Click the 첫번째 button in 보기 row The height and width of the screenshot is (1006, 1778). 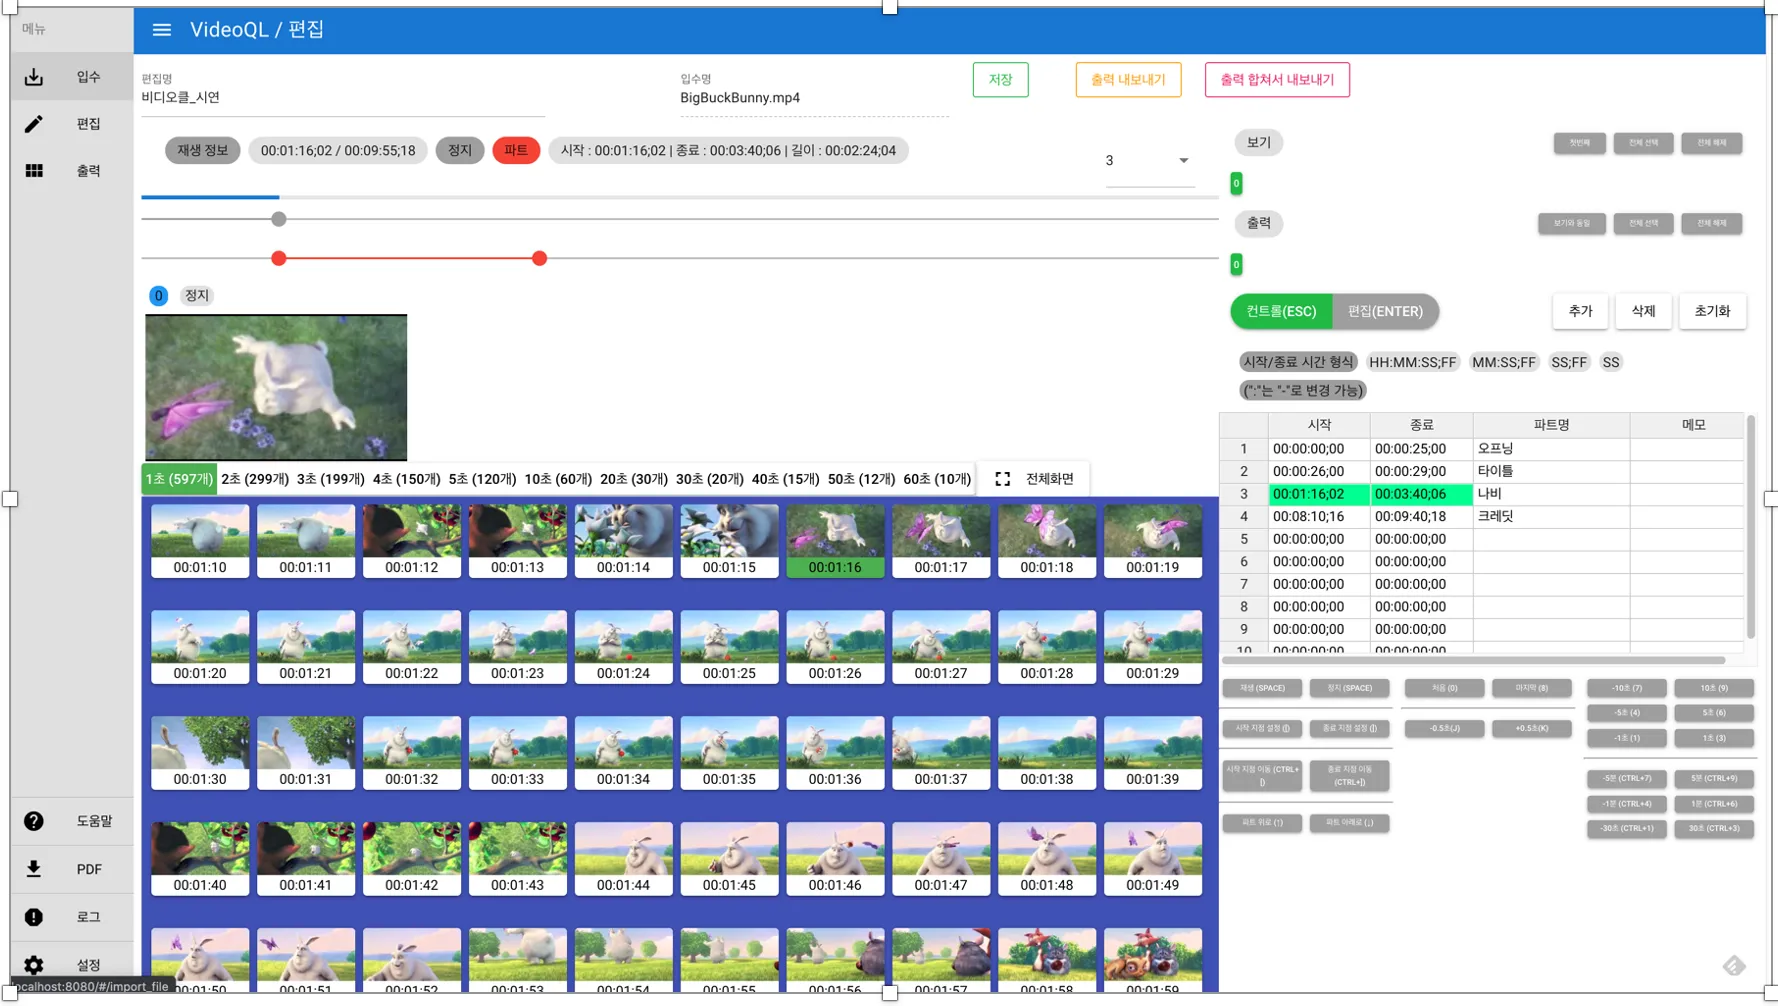pyautogui.click(x=1579, y=143)
